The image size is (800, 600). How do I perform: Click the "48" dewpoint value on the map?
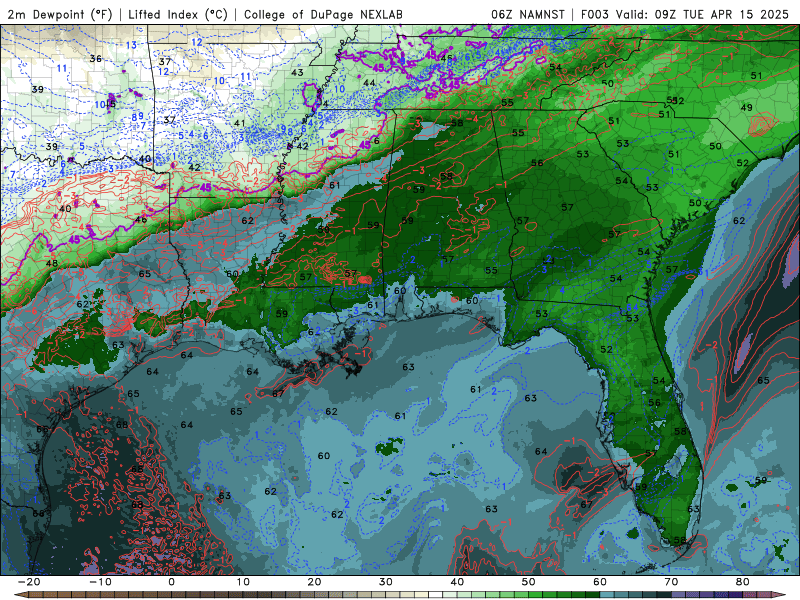click(52, 263)
